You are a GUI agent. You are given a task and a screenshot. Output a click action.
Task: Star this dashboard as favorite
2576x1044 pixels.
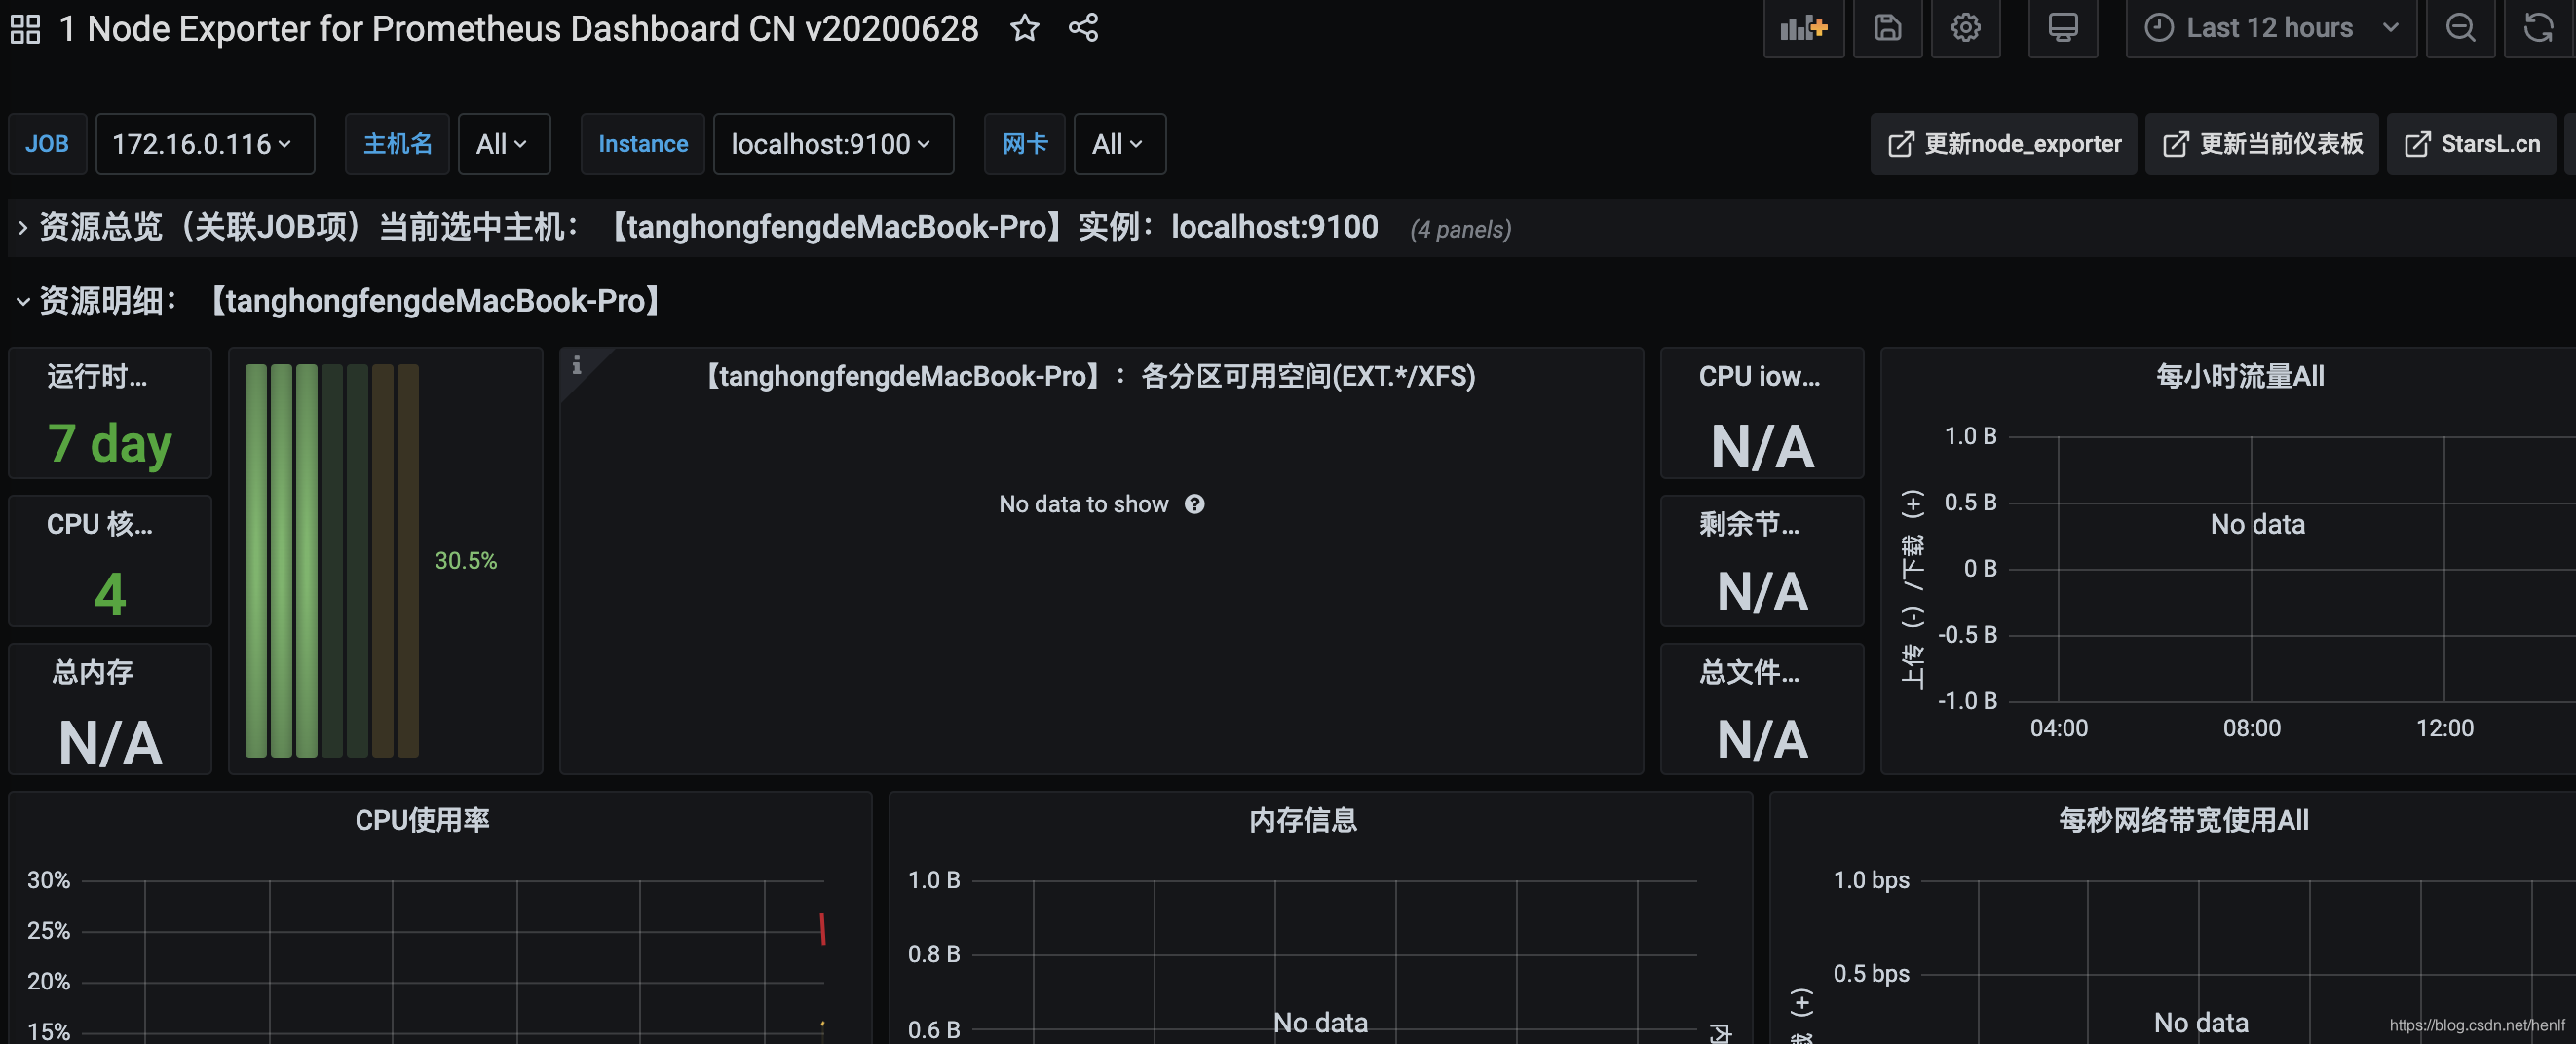click(x=1024, y=28)
